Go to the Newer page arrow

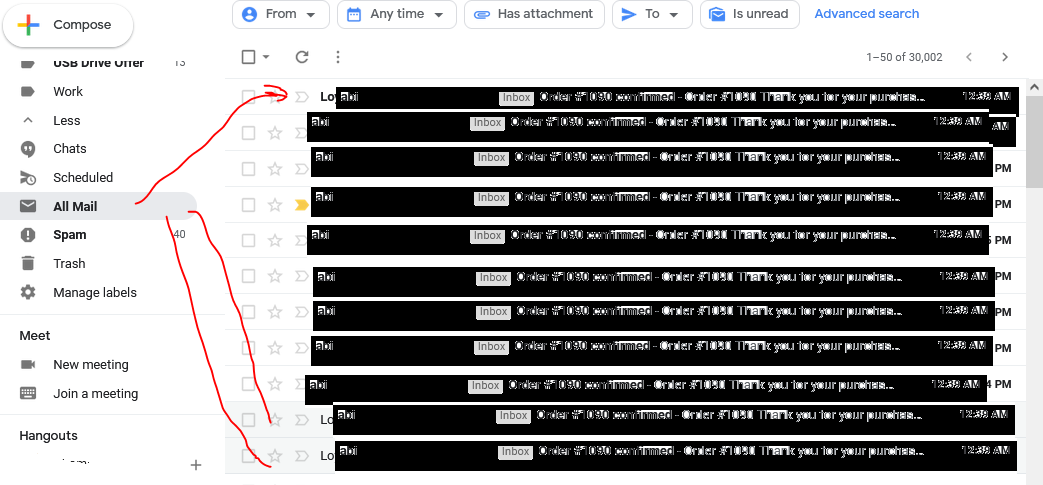tap(970, 57)
